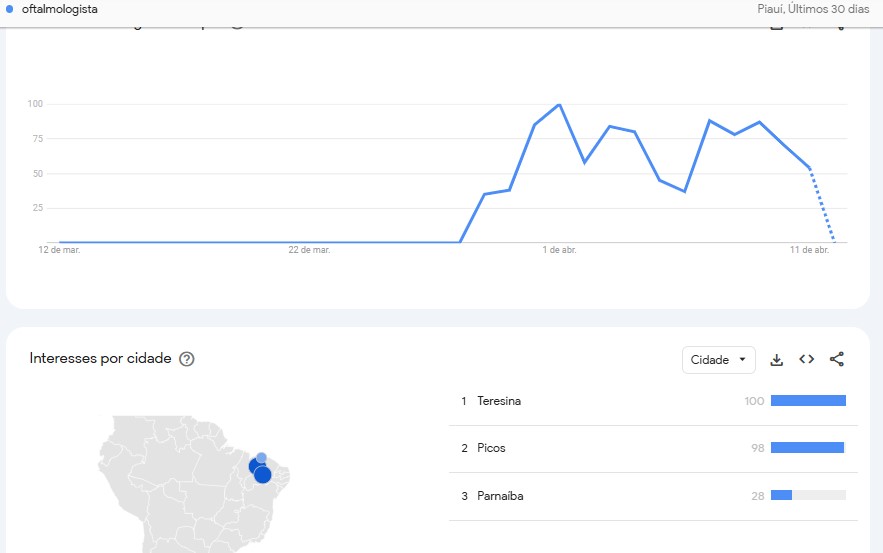This screenshot has height=553, width=883.
Task: Open help icon beside Interesses por cidade
Action: tap(186, 359)
